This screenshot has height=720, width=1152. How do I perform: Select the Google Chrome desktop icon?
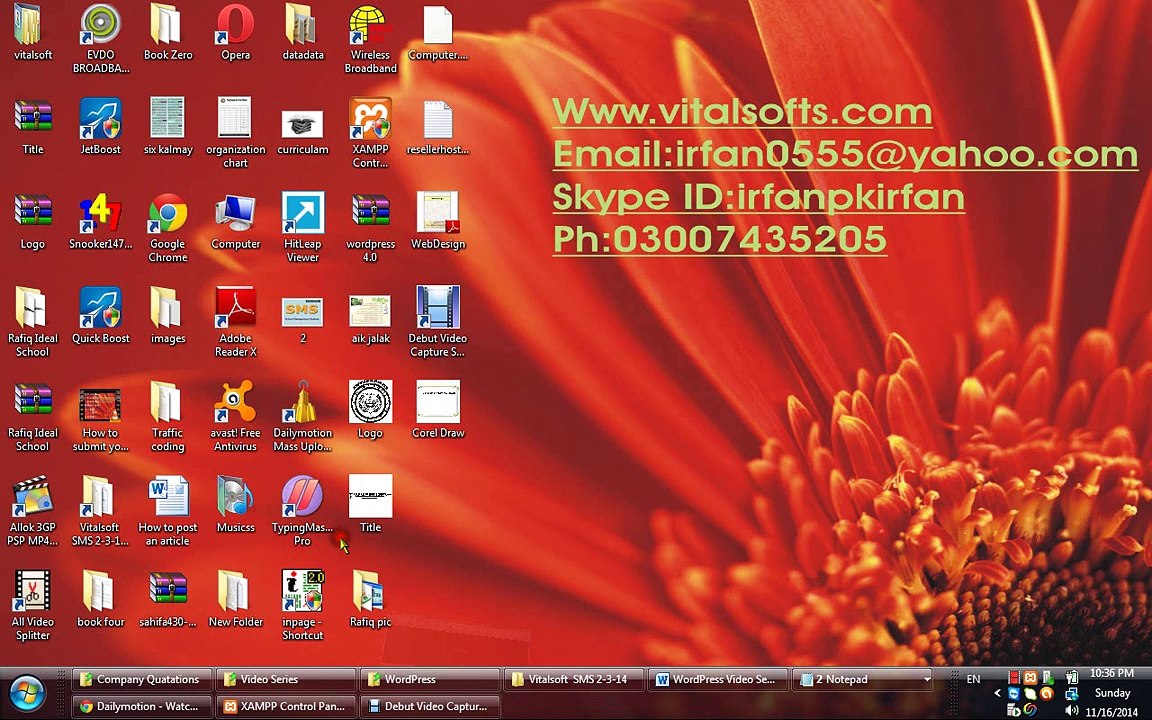pos(168,228)
